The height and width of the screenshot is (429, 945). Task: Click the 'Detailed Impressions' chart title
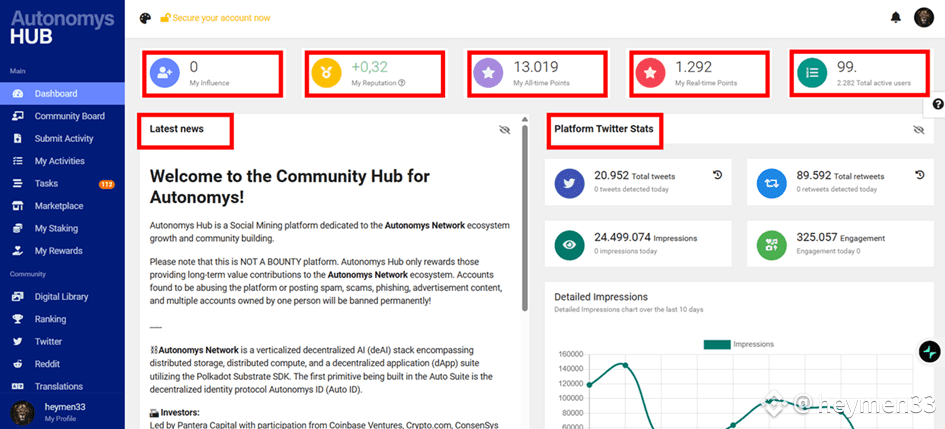pyautogui.click(x=601, y=297)
